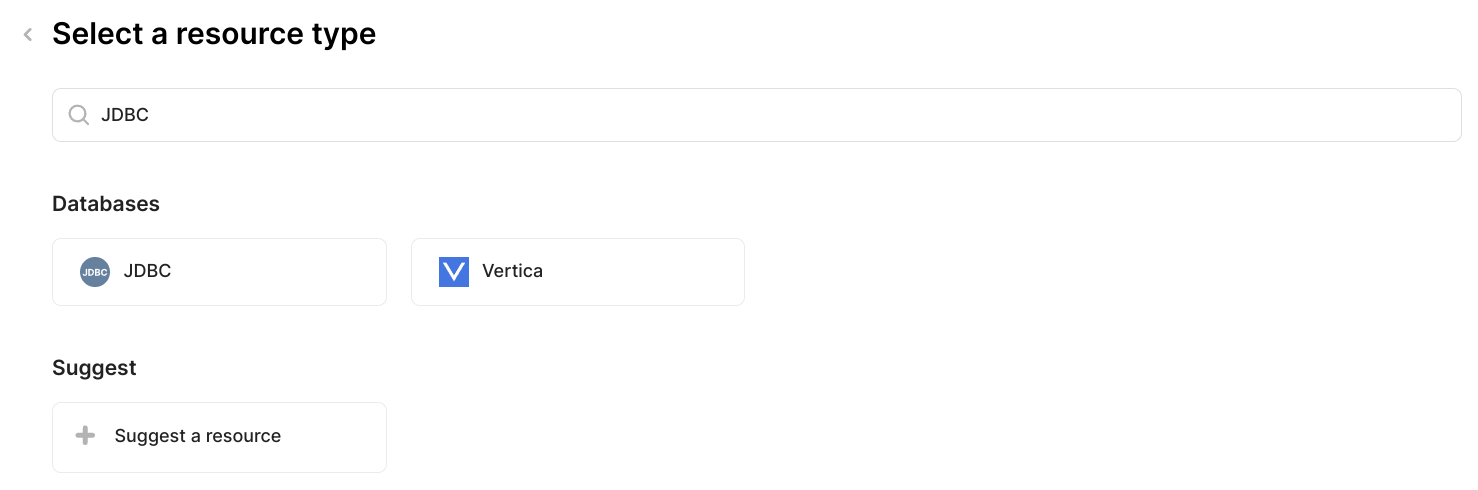Click blank area inside Suggest card right of text
Viewport: 1478px width, 490px height.
[x=335, y=437]
